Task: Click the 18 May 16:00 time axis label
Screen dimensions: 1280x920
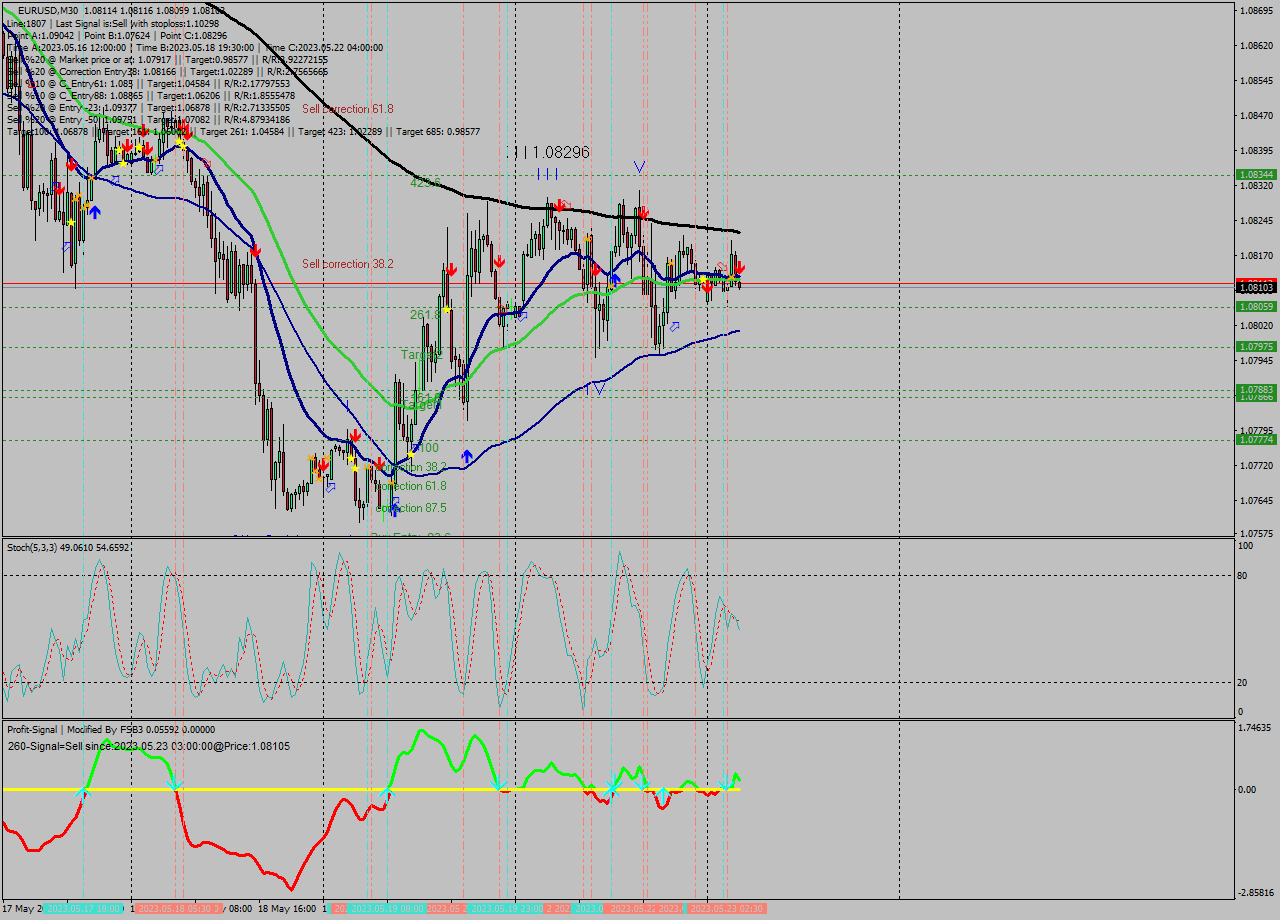Action: pyautogui.click(x=287, y=908)
